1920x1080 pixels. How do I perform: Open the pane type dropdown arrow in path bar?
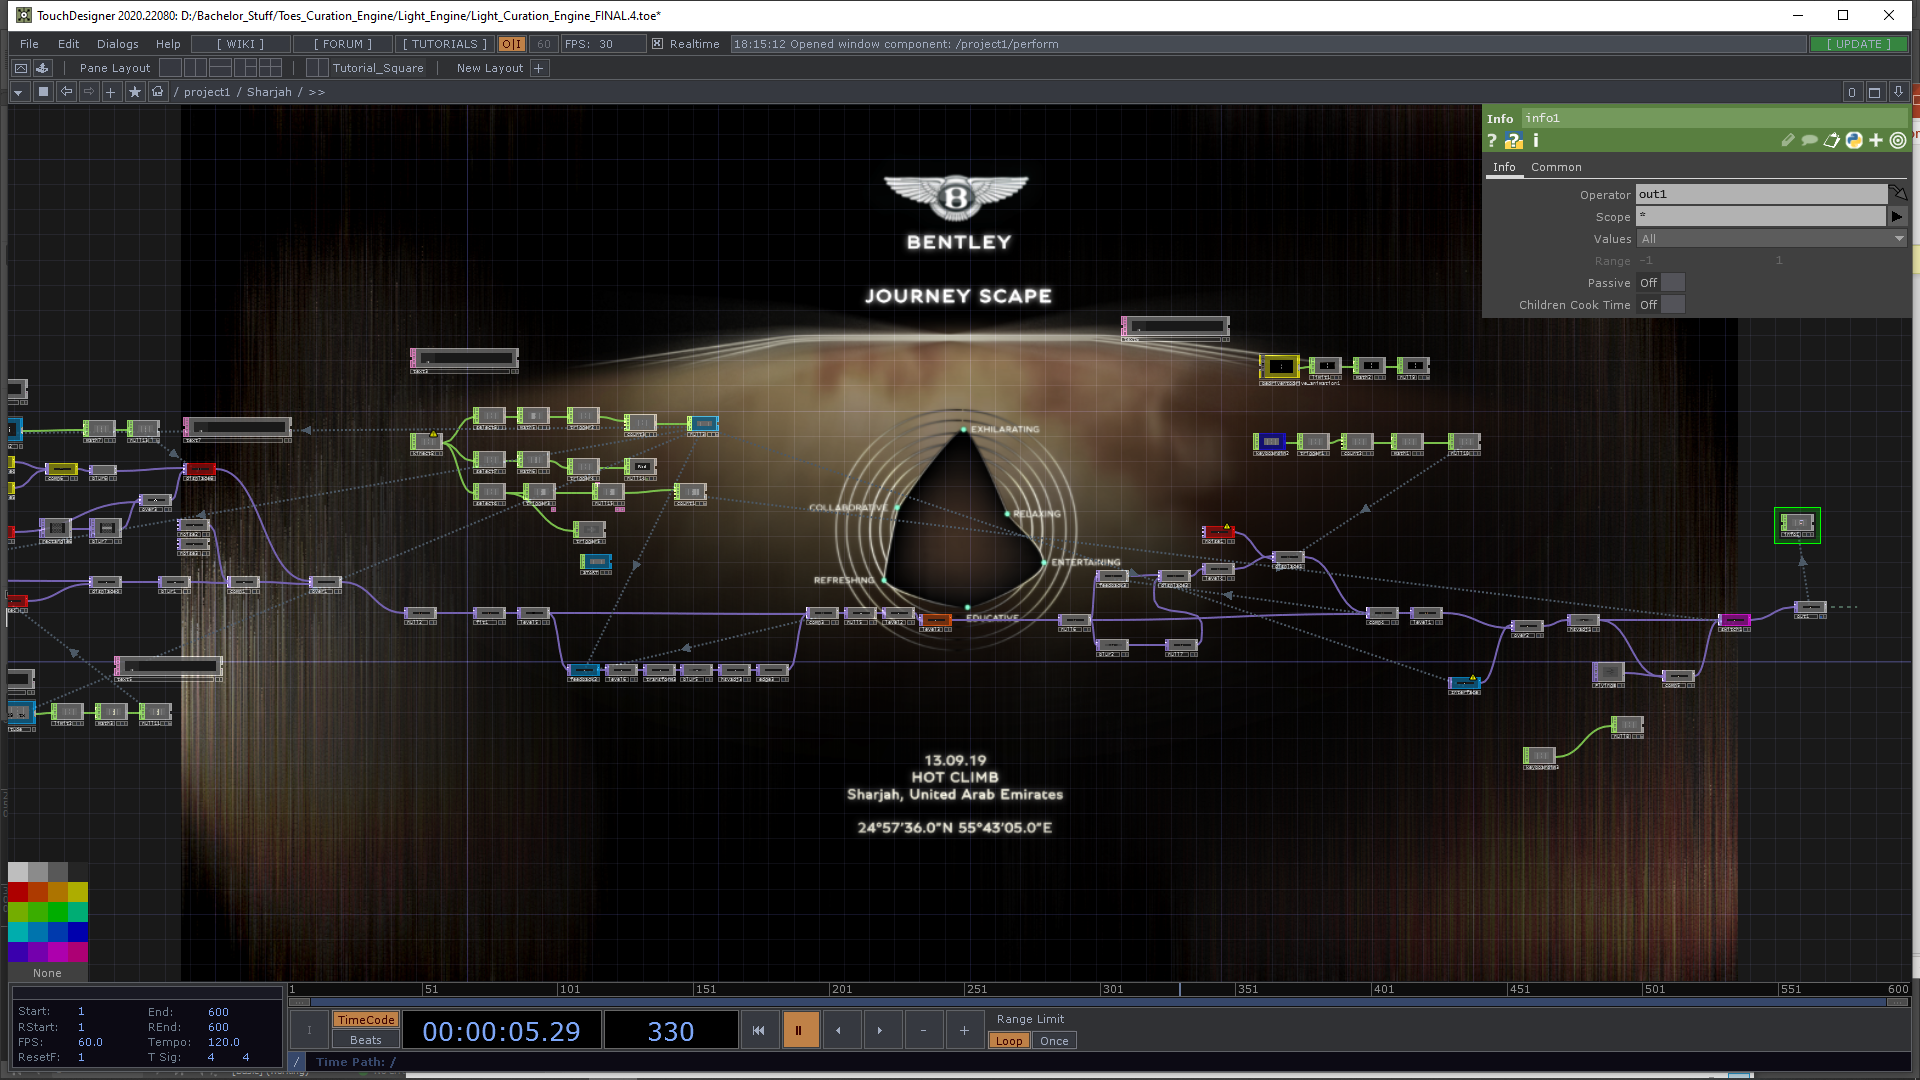(18, 92)
